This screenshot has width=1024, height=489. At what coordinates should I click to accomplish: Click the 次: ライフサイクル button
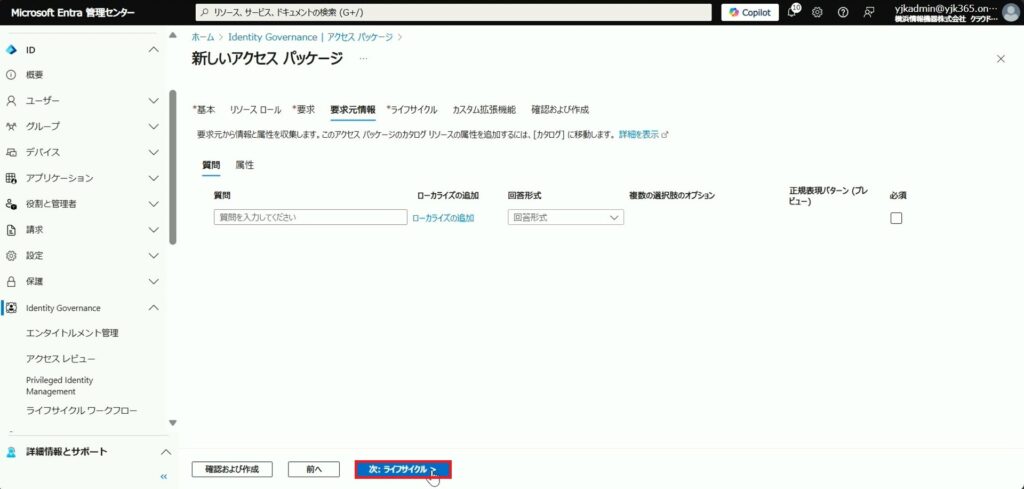point(403,469)
